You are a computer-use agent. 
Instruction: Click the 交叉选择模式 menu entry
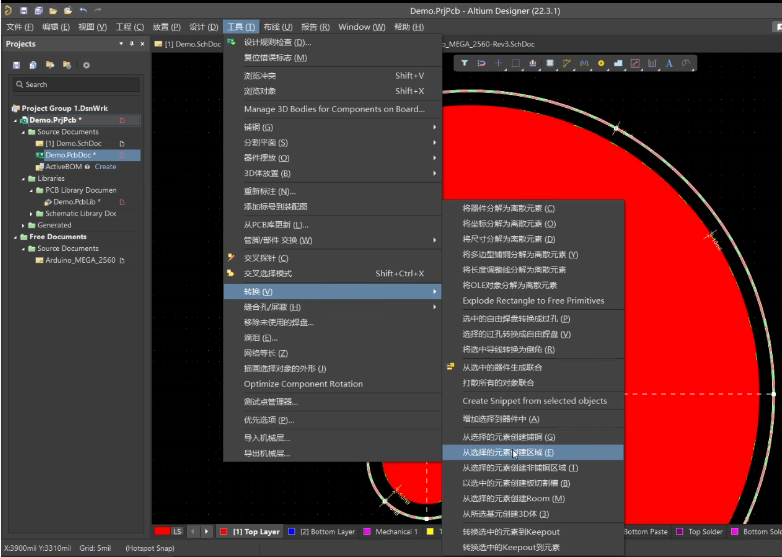tap(333, 274)
